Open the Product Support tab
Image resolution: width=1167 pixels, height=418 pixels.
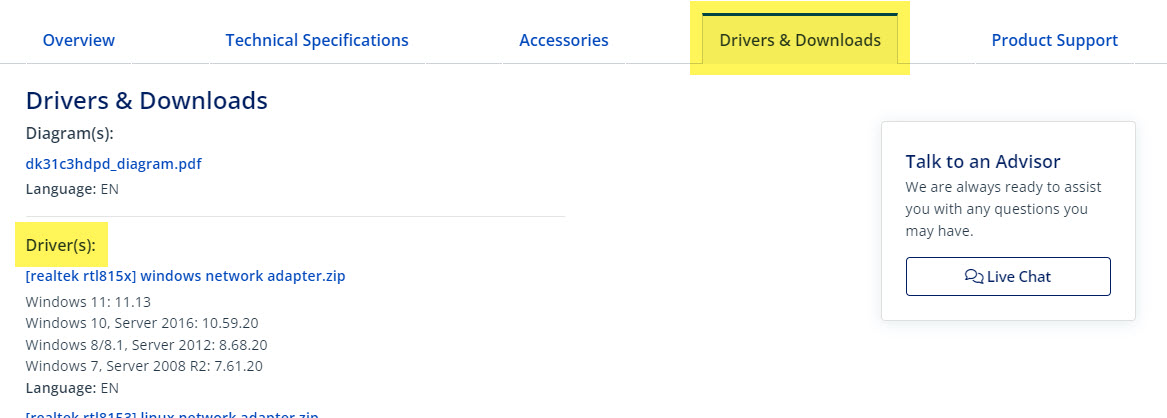[x=1054, y=41]
